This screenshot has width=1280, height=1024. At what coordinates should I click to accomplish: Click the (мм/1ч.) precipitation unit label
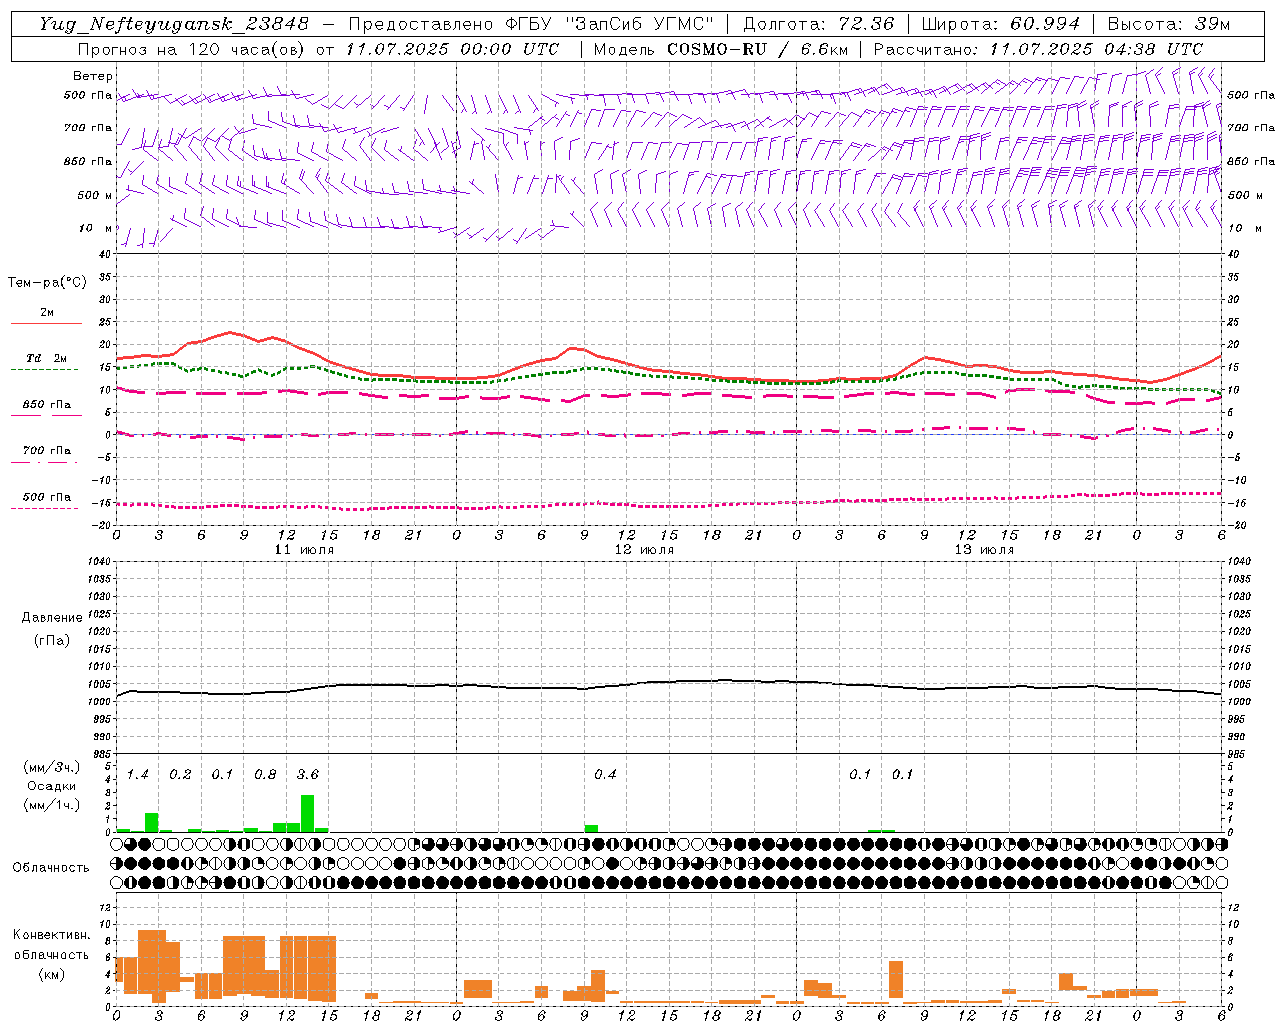51,805
